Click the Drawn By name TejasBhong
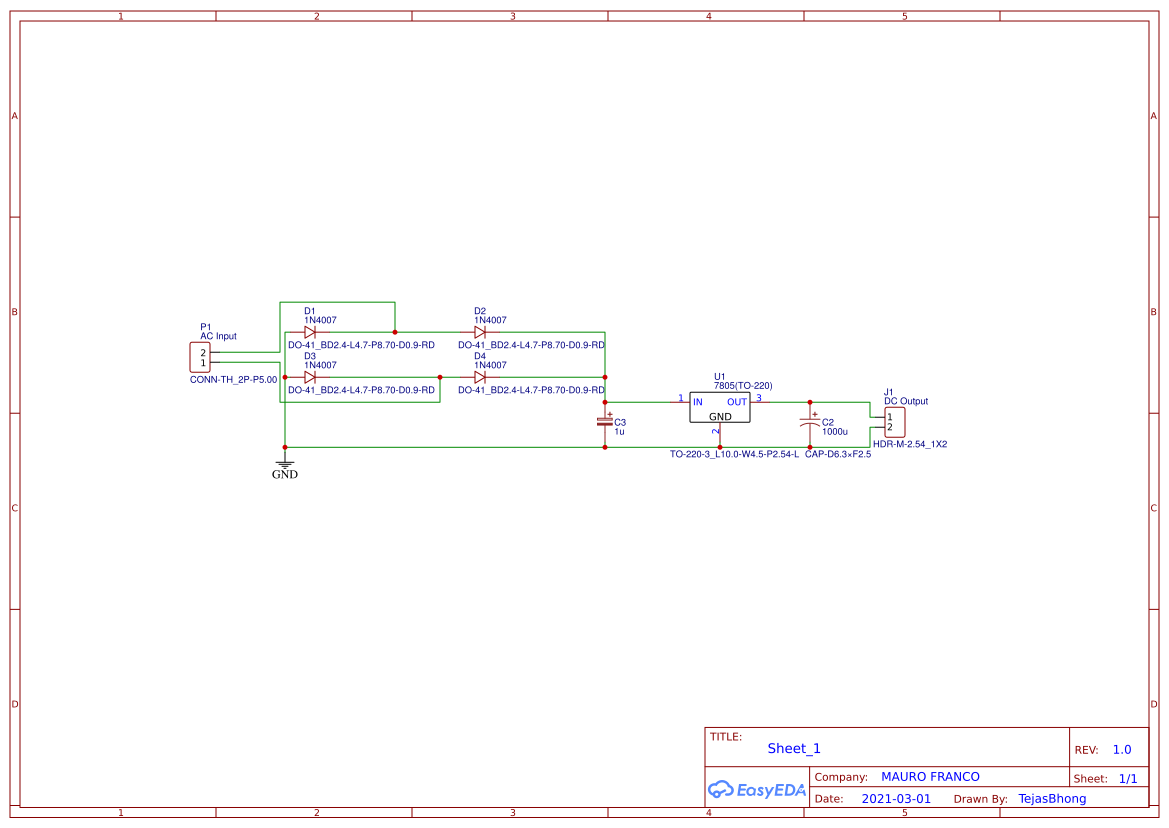 coord(1051,798)
